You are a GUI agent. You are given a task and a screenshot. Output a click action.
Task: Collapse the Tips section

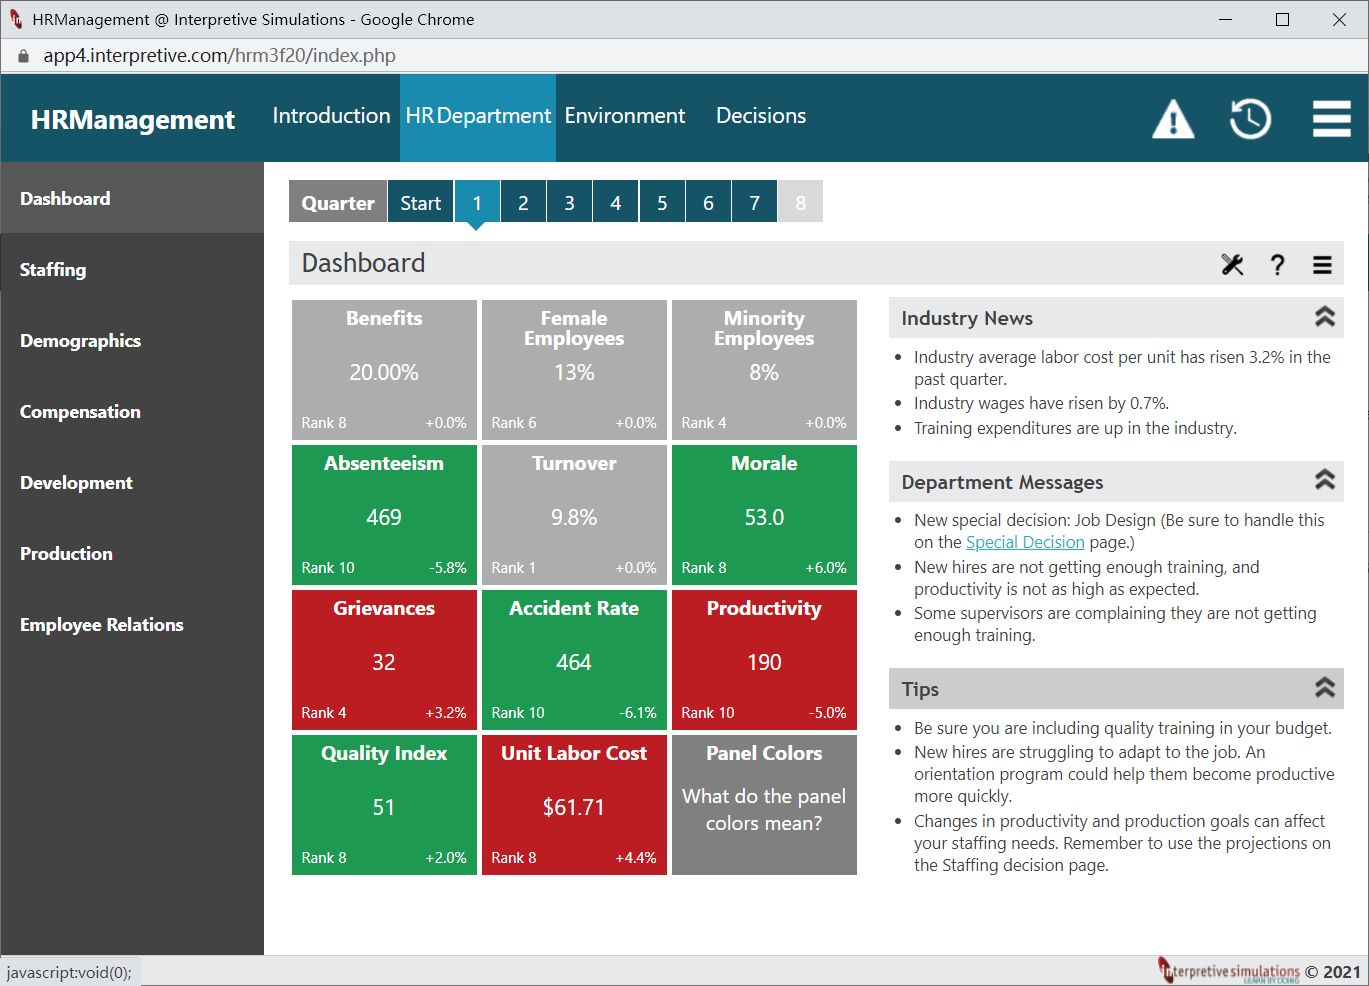pyautogui.click(x=1325, y=688)
